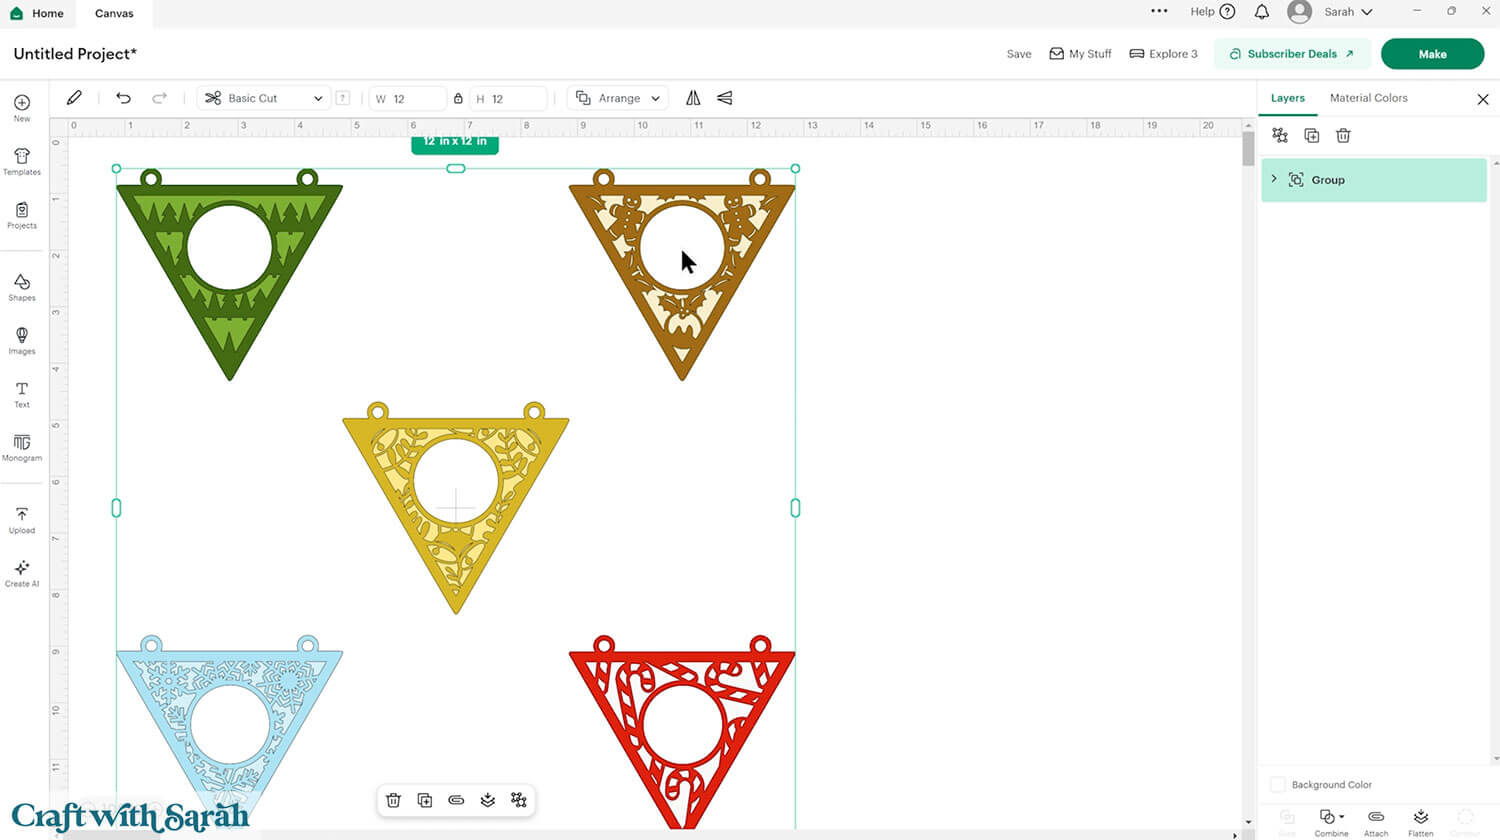The height and width of the screenshot is (840, 1500).
Task: Attach shapes using the floating toolbar paperclip
Action: 456,800
